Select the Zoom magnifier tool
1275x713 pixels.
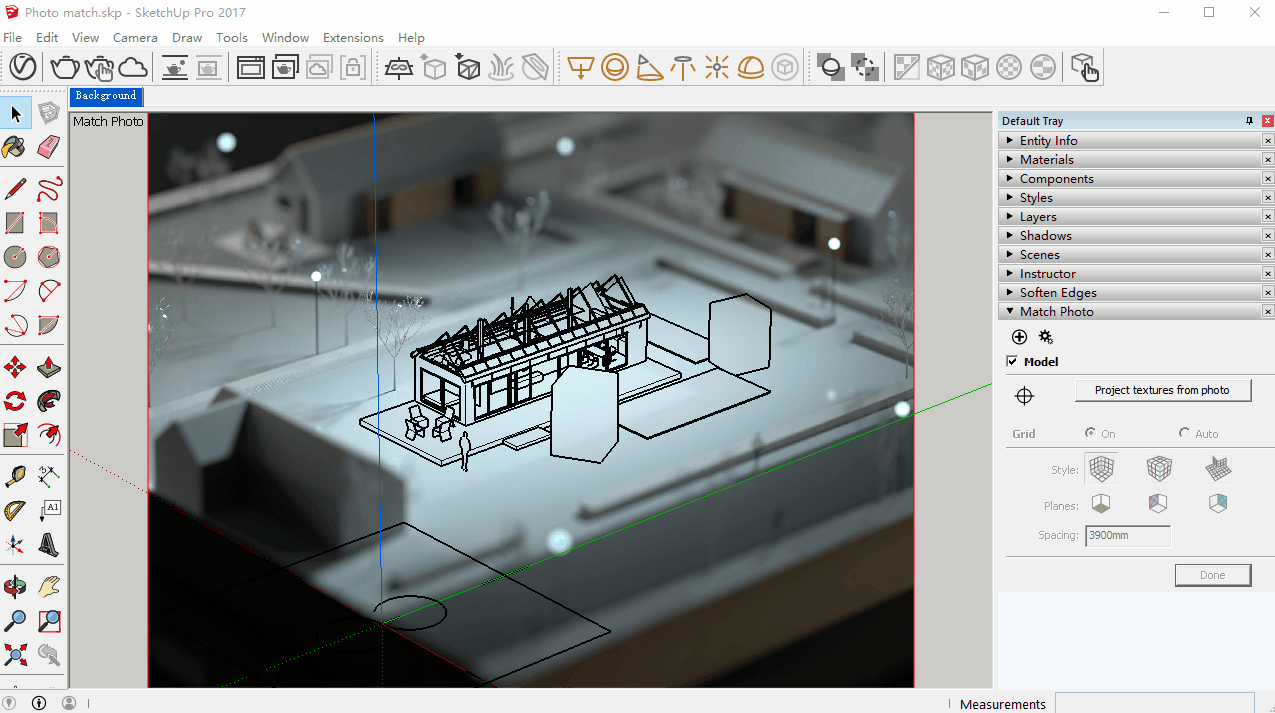click(15, 621)
